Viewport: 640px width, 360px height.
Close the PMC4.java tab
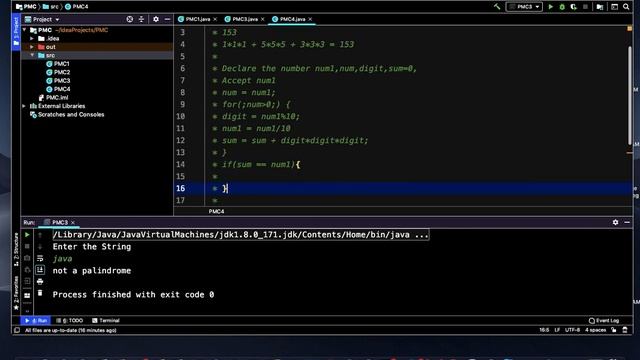[310, 19]
